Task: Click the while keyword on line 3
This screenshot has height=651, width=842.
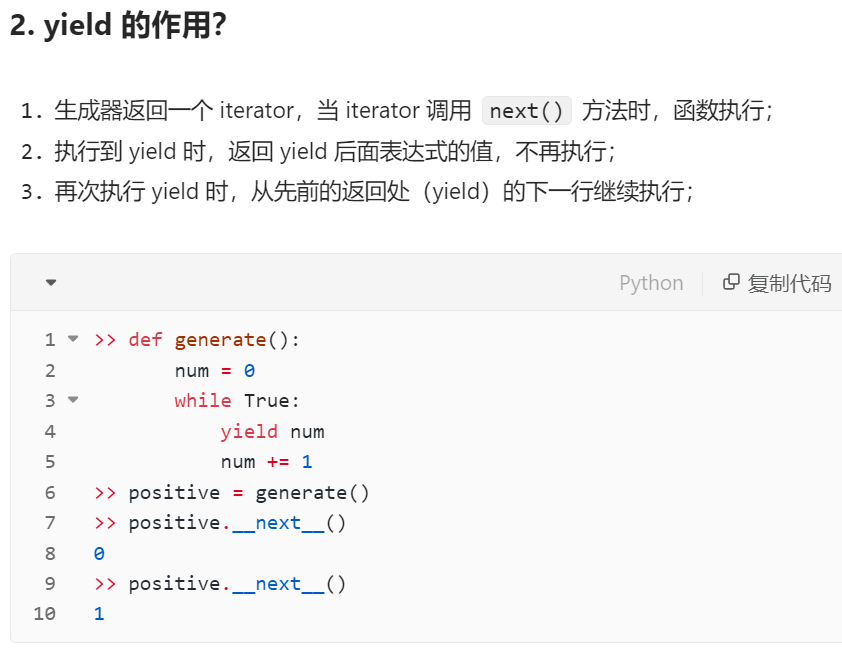Action: point(203,401)
